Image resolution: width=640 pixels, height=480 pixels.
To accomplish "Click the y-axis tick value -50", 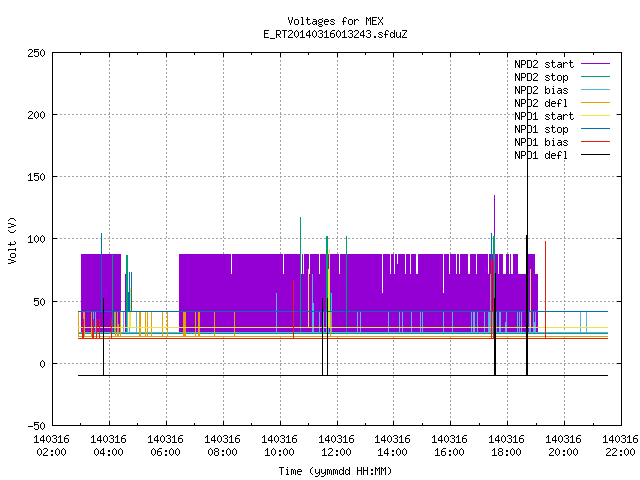I will click(36, 426).
